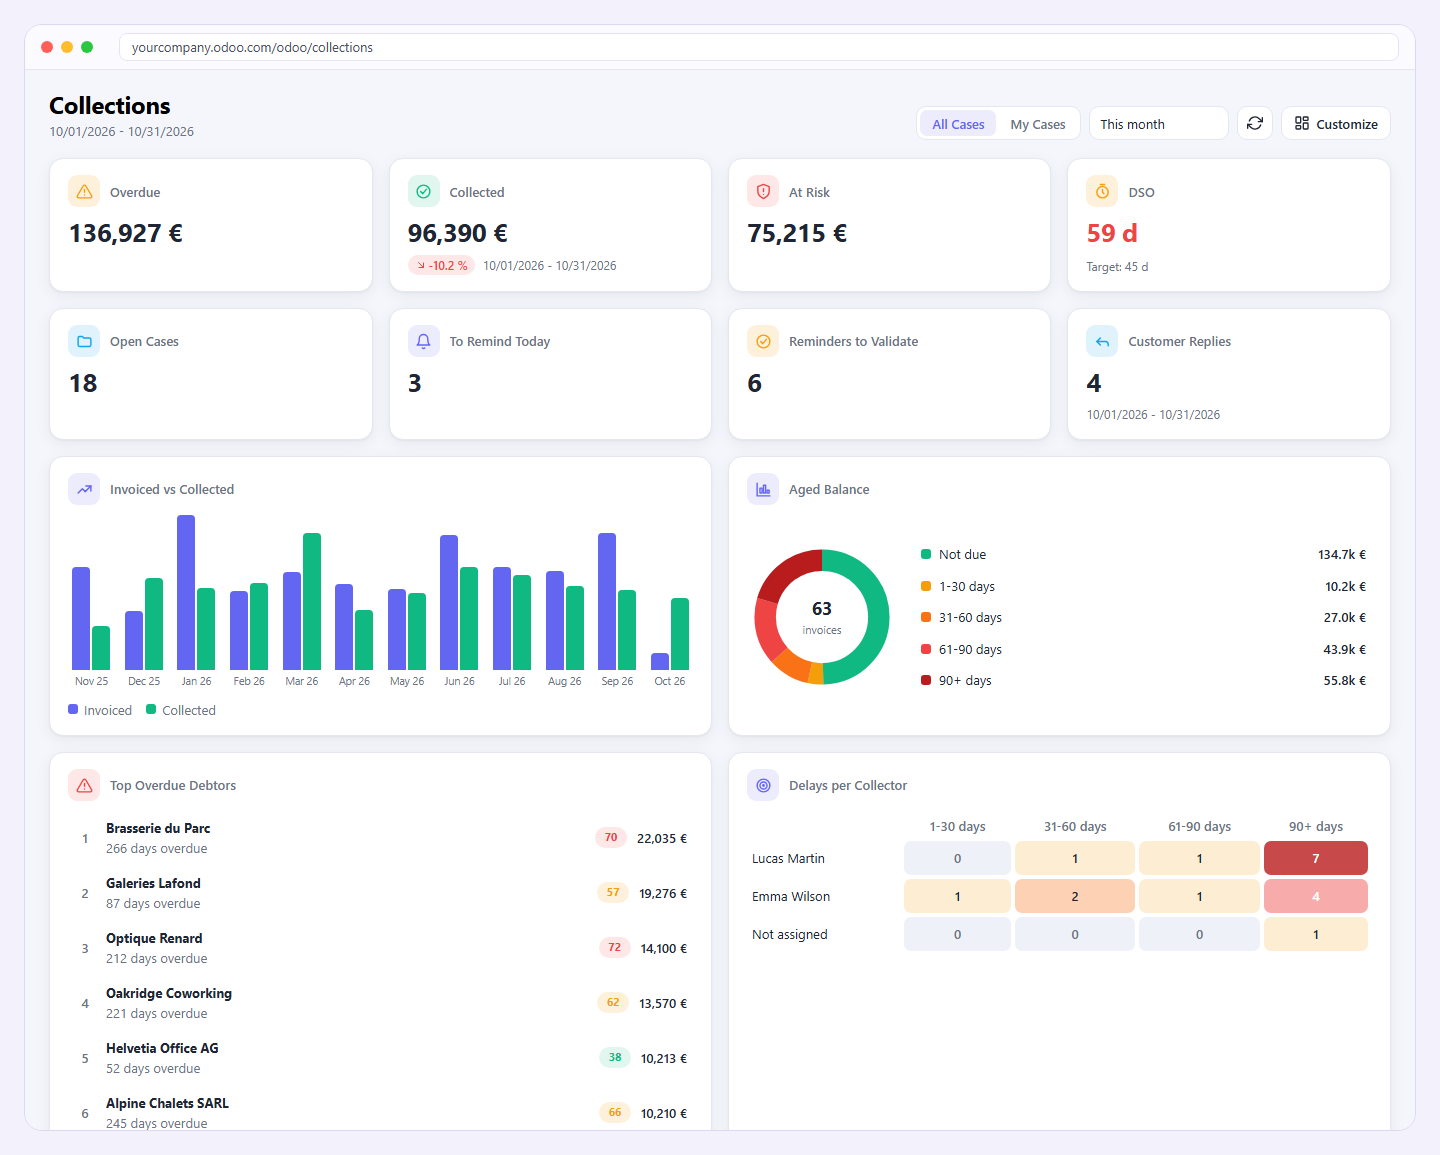The width and height of the screenshot is (1440, 1155).
Task: Toggle the Invoiced legend series
Action: point(100,710)
